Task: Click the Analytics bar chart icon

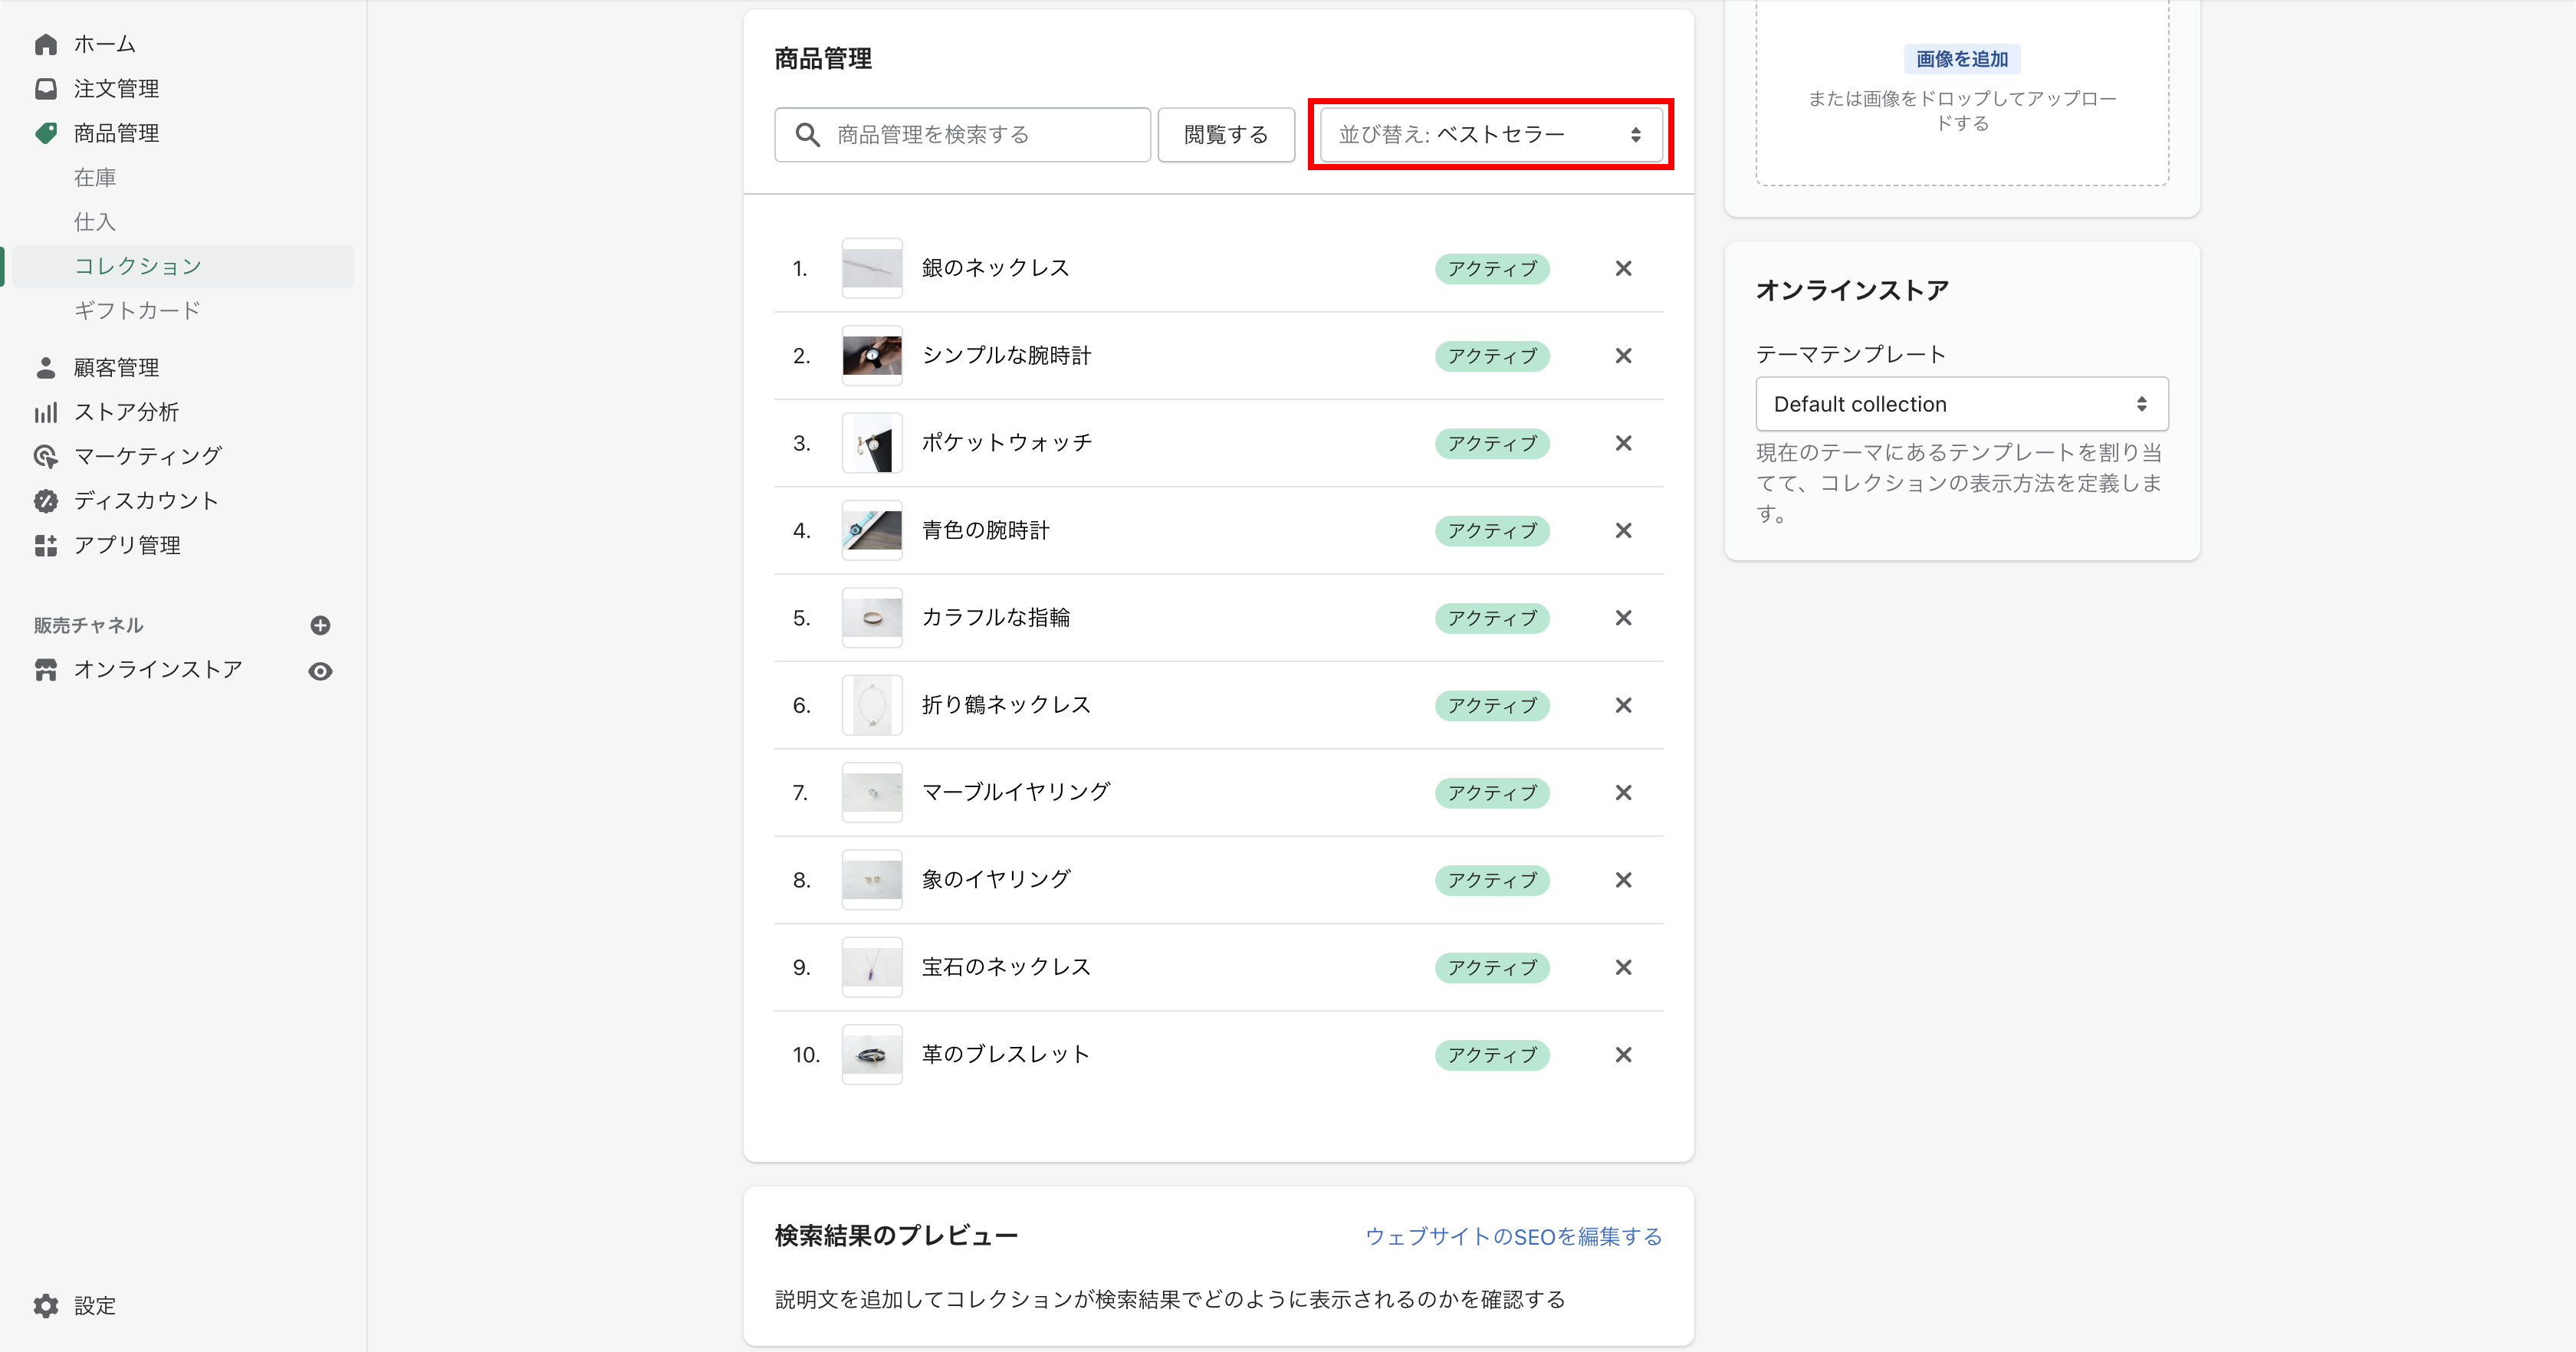Action: (45, 412)
